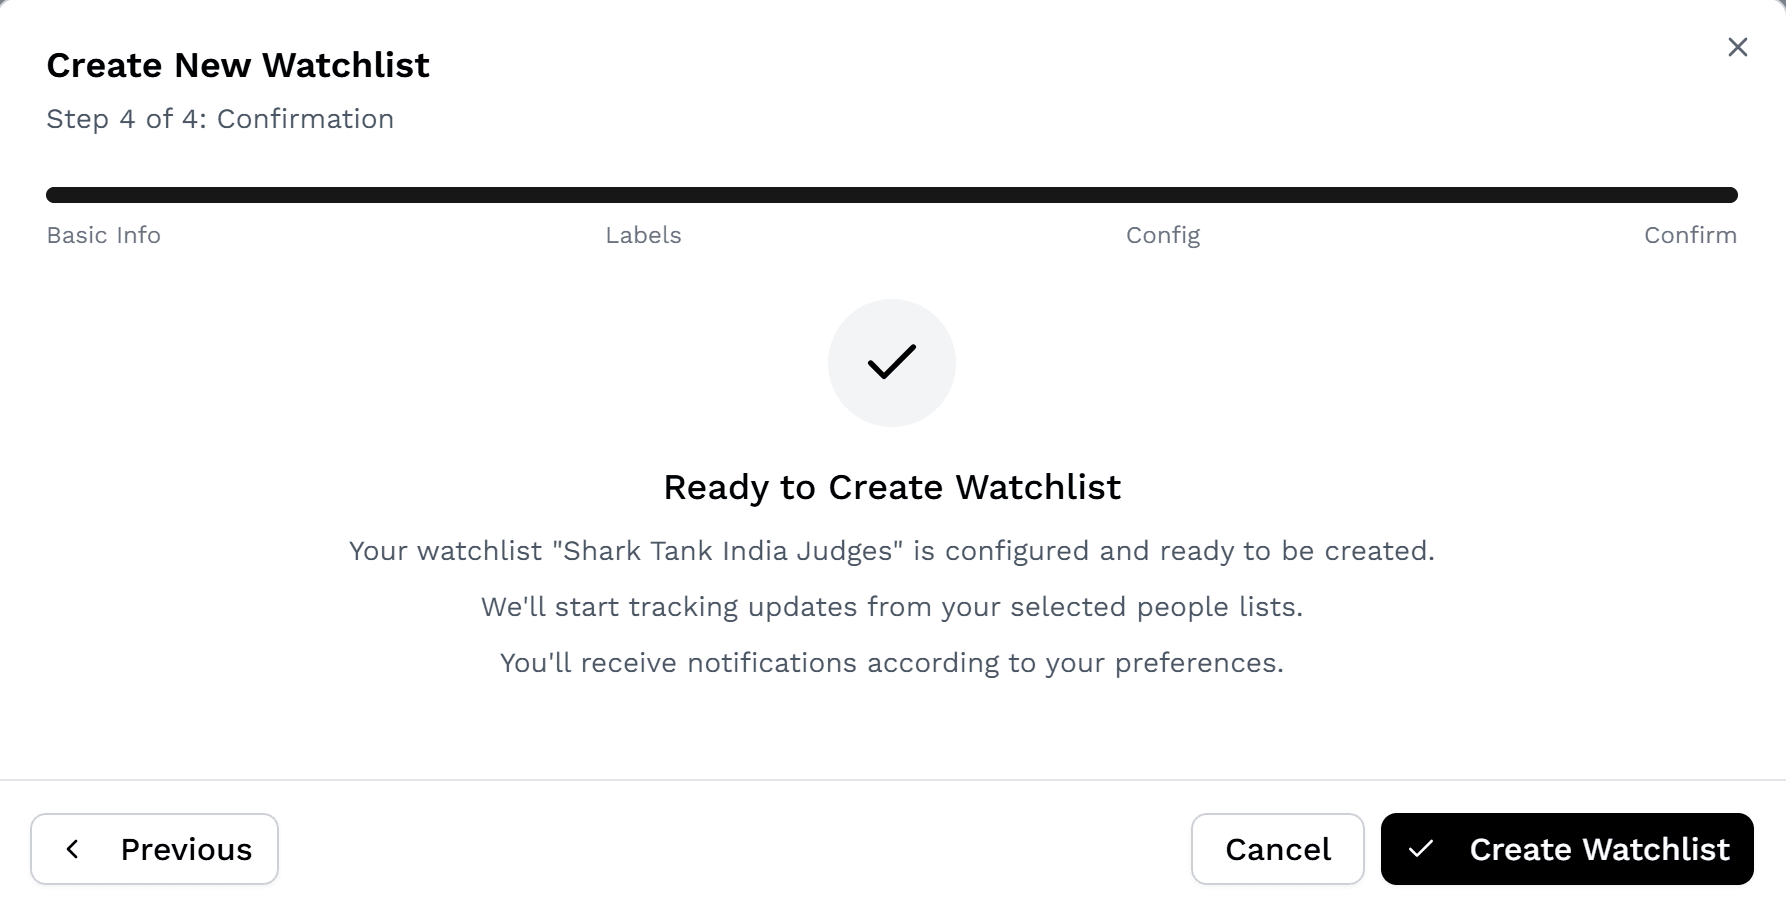Select the Confirm step label
Viewport: 1786px width, 916px height.
(x=1690, y=235)
